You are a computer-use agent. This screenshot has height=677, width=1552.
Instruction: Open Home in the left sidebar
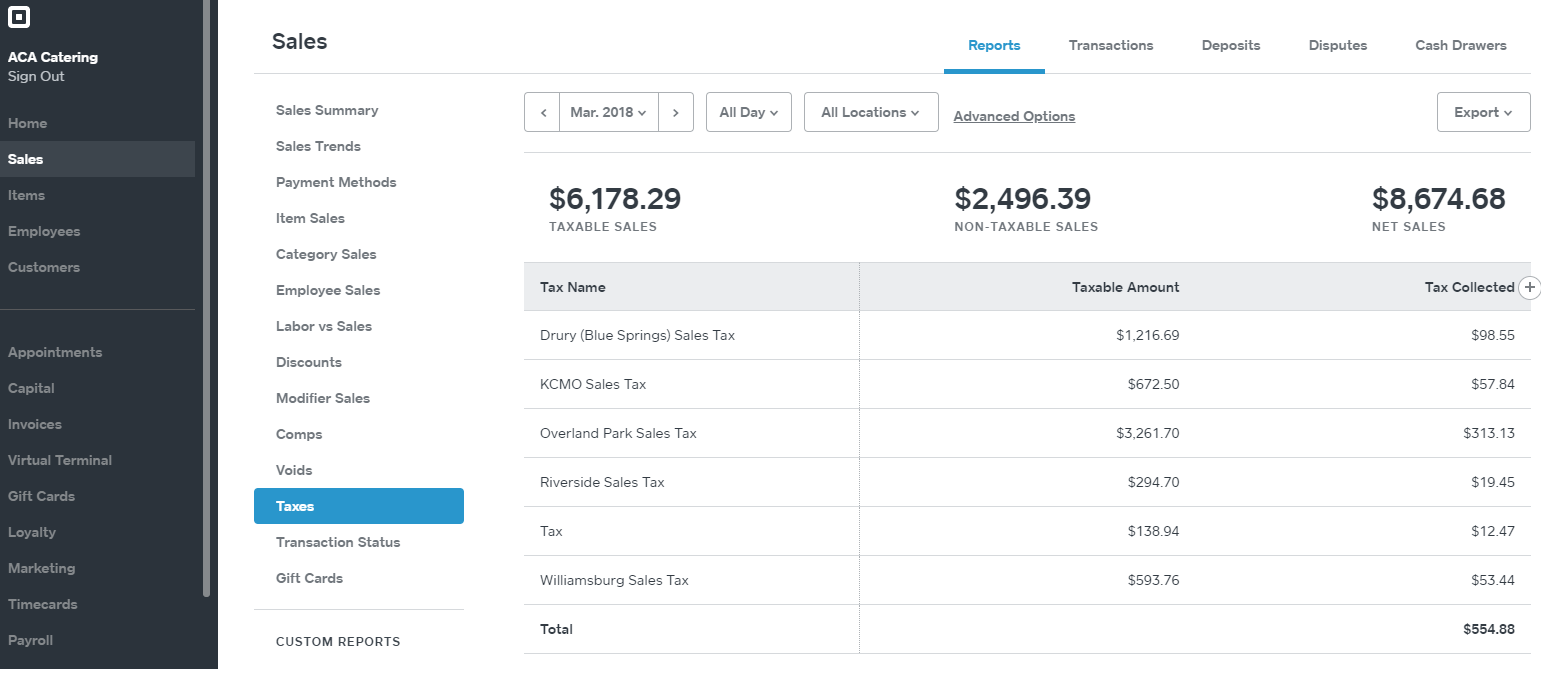(x=28, y=123)
